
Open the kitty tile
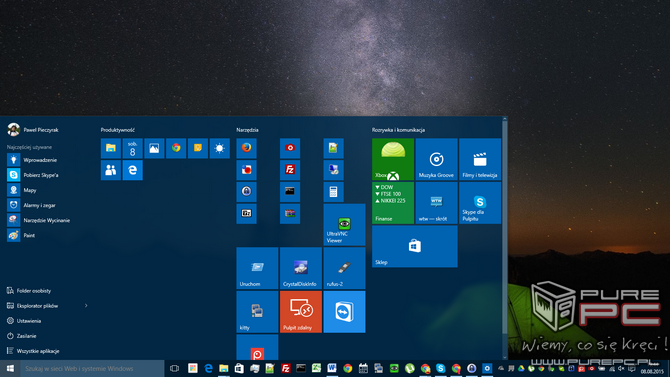[x=257, y=312]
